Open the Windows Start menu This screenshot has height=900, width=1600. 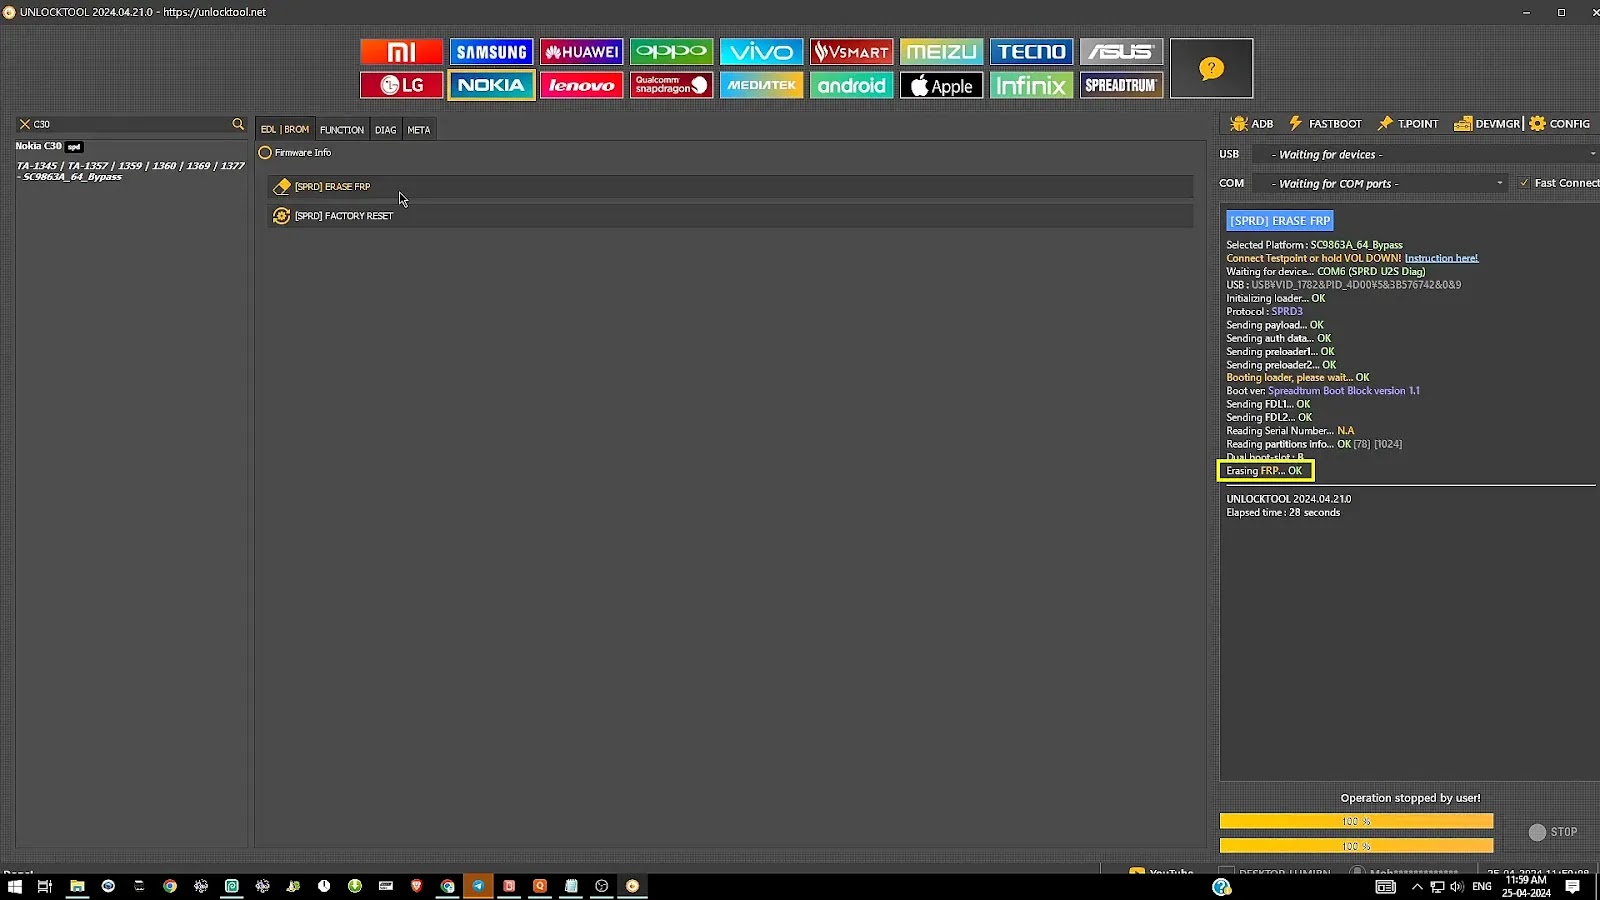coord(15,886)
